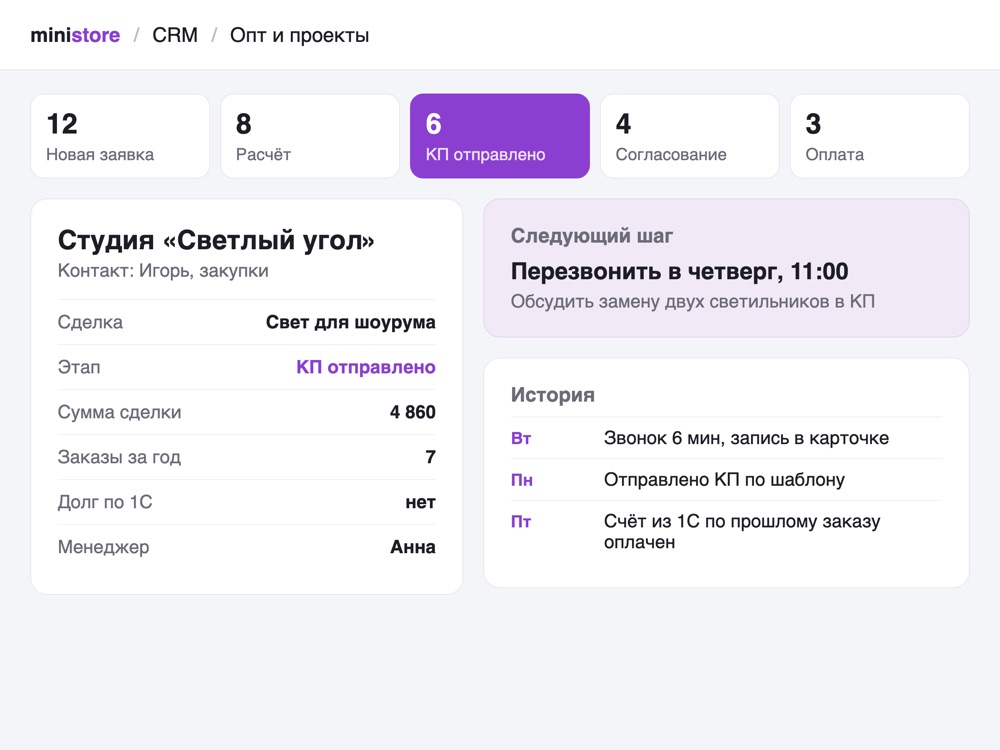This screenshot has height=750, width=1000.
Task: Click manager name 'Анна'
Action: 413,547
